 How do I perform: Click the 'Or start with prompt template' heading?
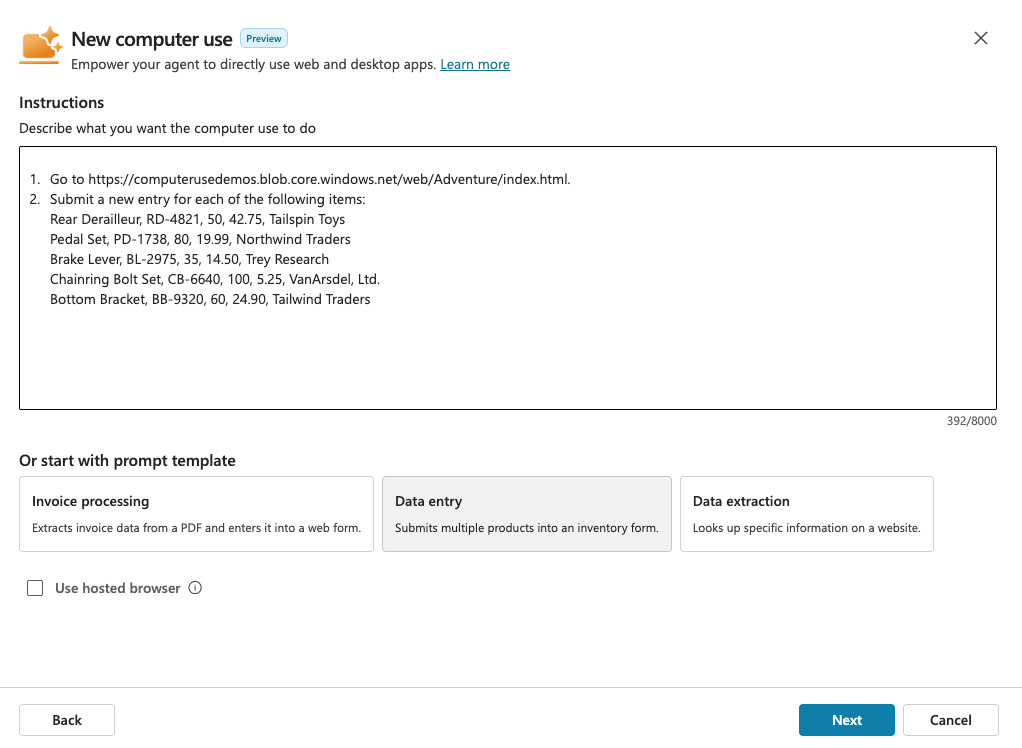tap(127, 461)
